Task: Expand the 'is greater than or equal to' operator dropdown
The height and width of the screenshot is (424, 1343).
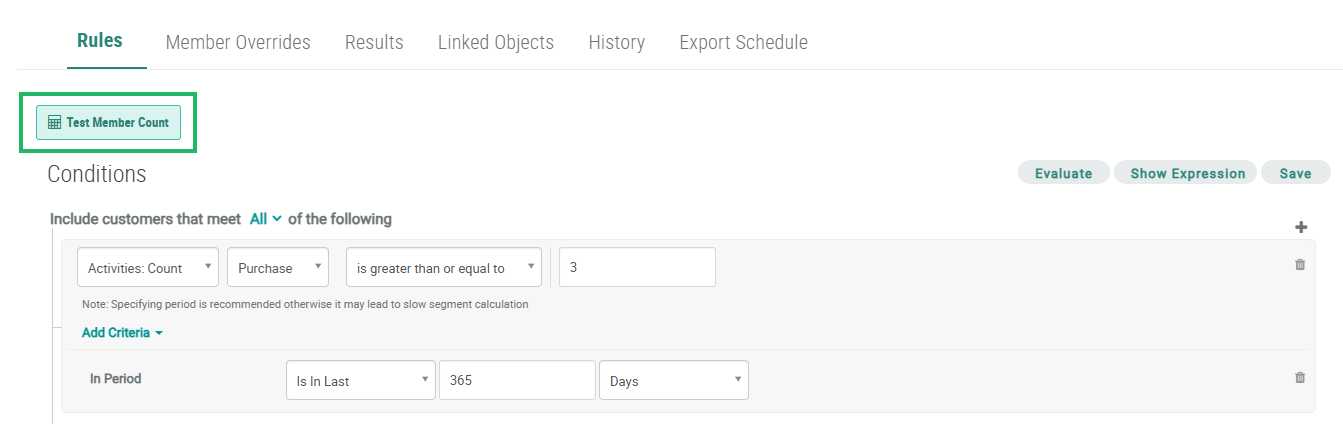Action: 444,268
